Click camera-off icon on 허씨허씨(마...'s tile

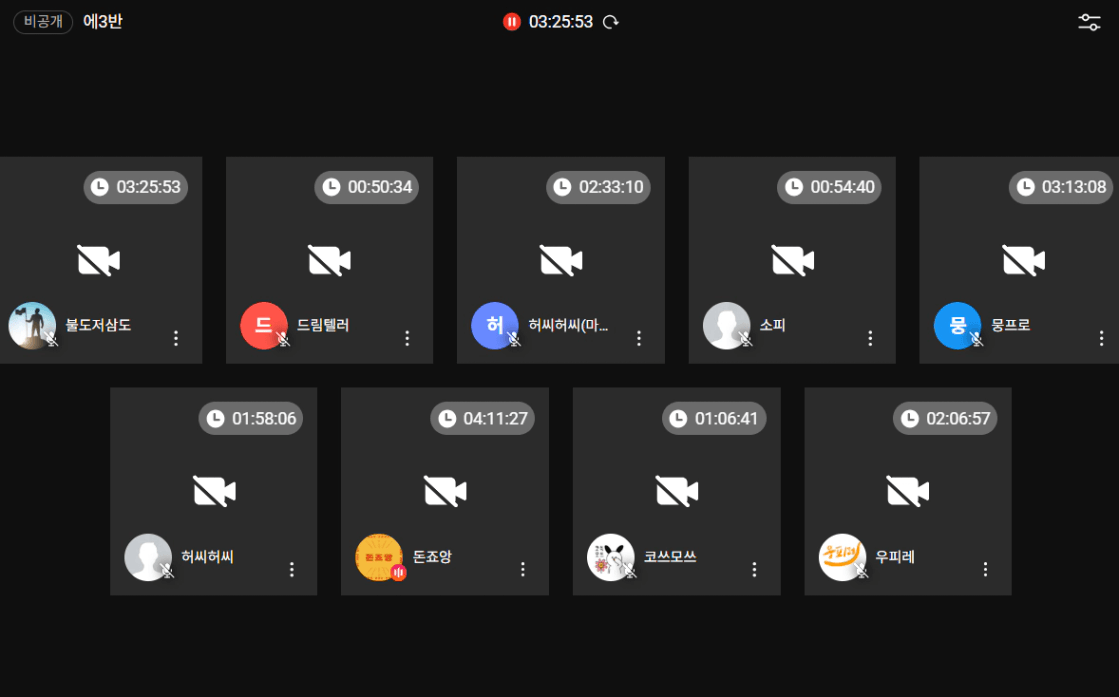[x=561, y=260]
